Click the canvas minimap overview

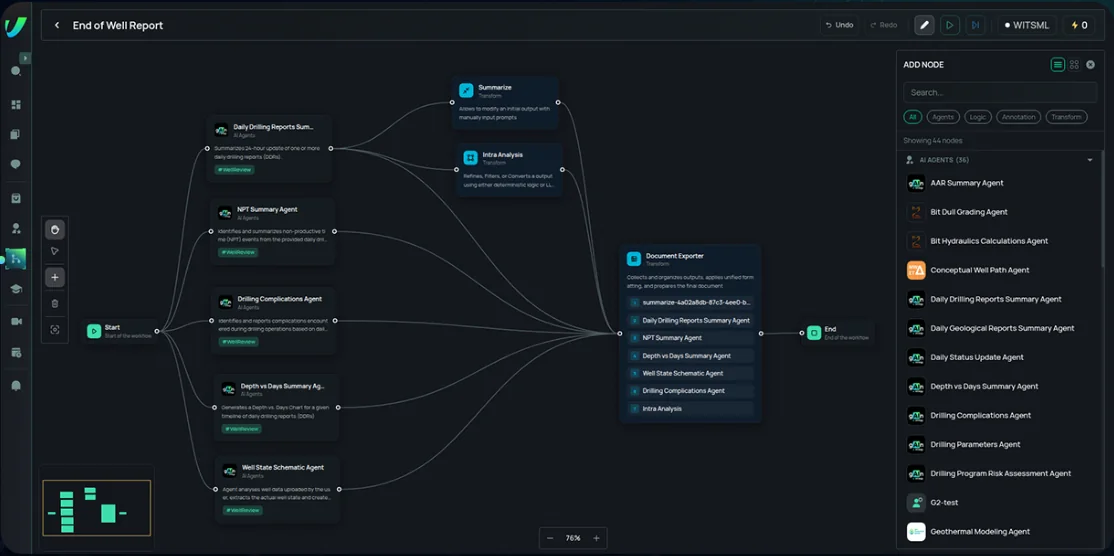tap(97, 508)
